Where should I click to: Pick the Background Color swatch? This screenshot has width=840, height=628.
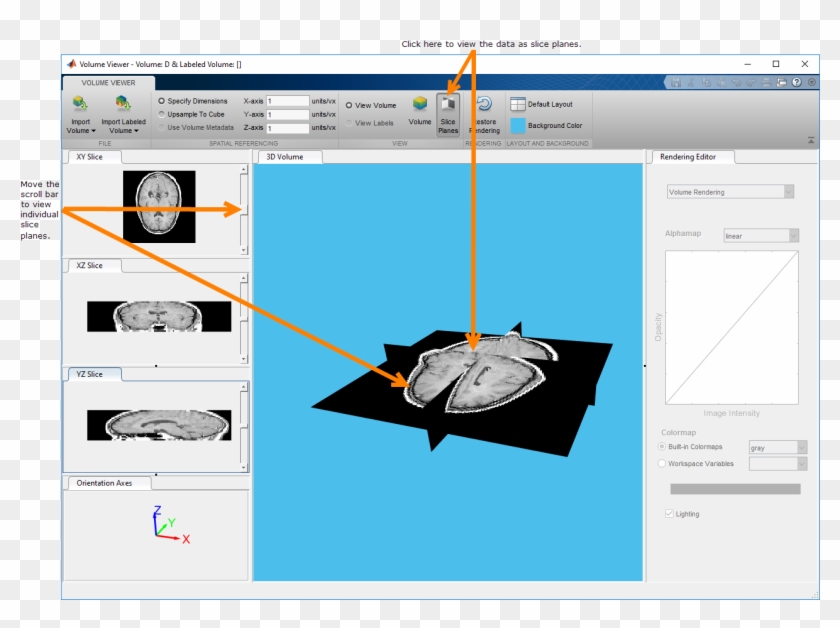click(x=518, y=126)
